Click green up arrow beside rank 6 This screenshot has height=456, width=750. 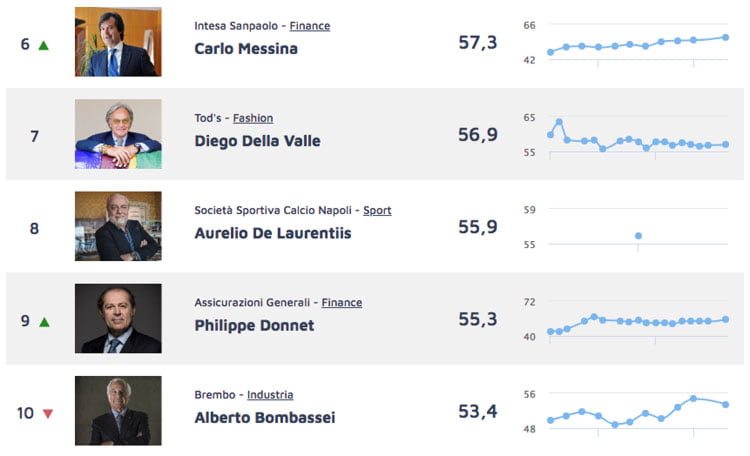pos(44,45)
